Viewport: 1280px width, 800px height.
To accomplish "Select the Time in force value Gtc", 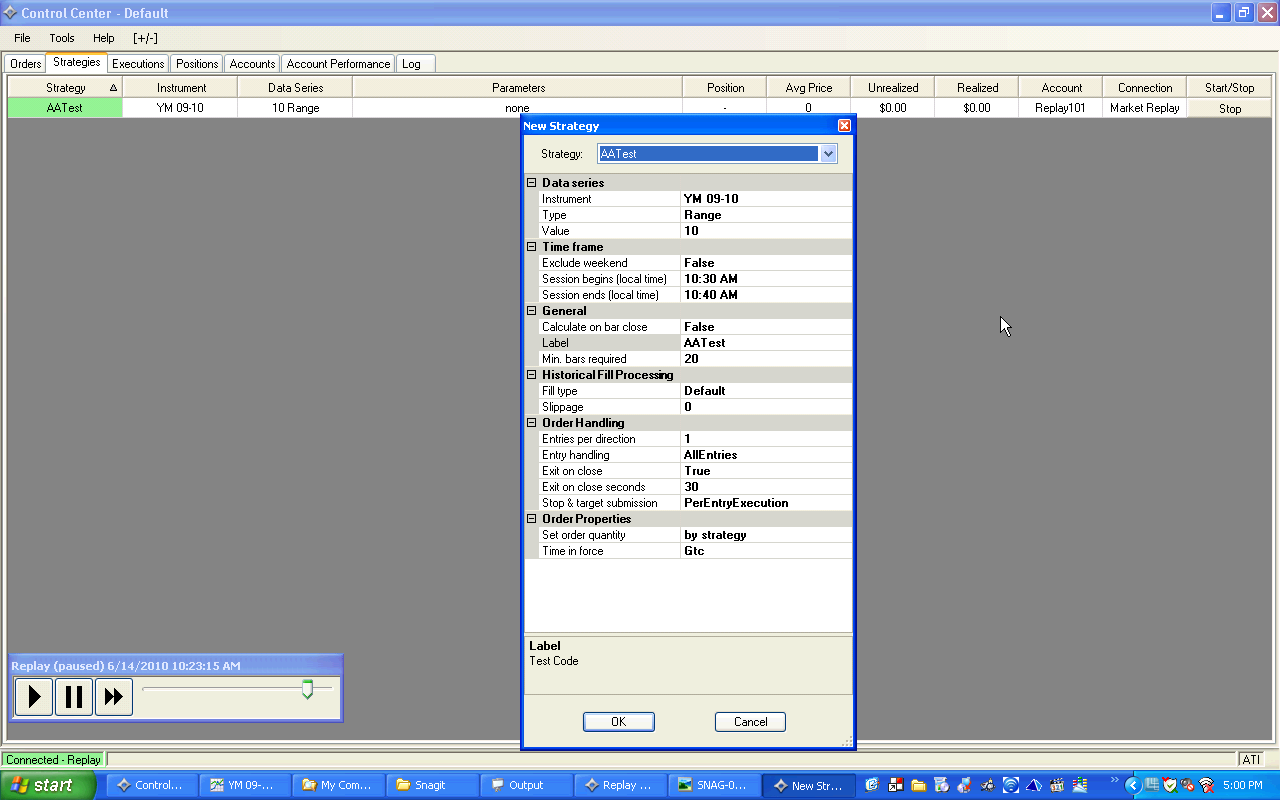I will tap(766, 551).
